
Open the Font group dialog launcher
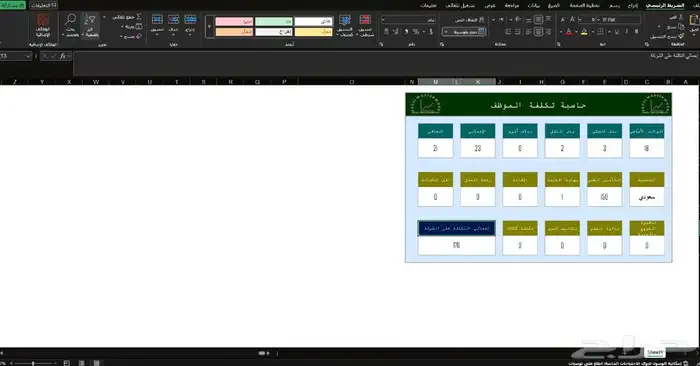tap(558, 44)
